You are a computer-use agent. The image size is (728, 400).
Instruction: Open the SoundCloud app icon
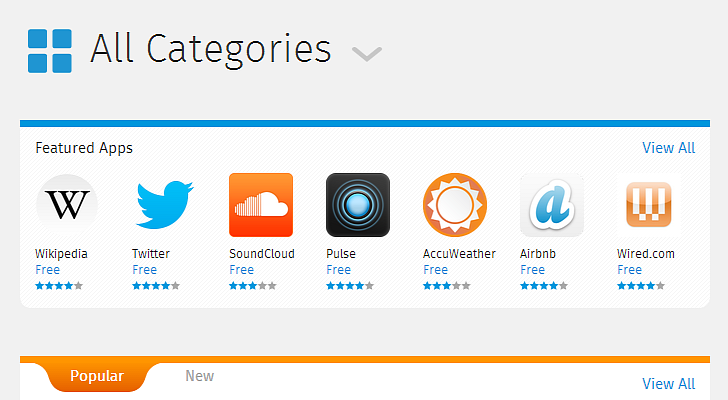261,205
